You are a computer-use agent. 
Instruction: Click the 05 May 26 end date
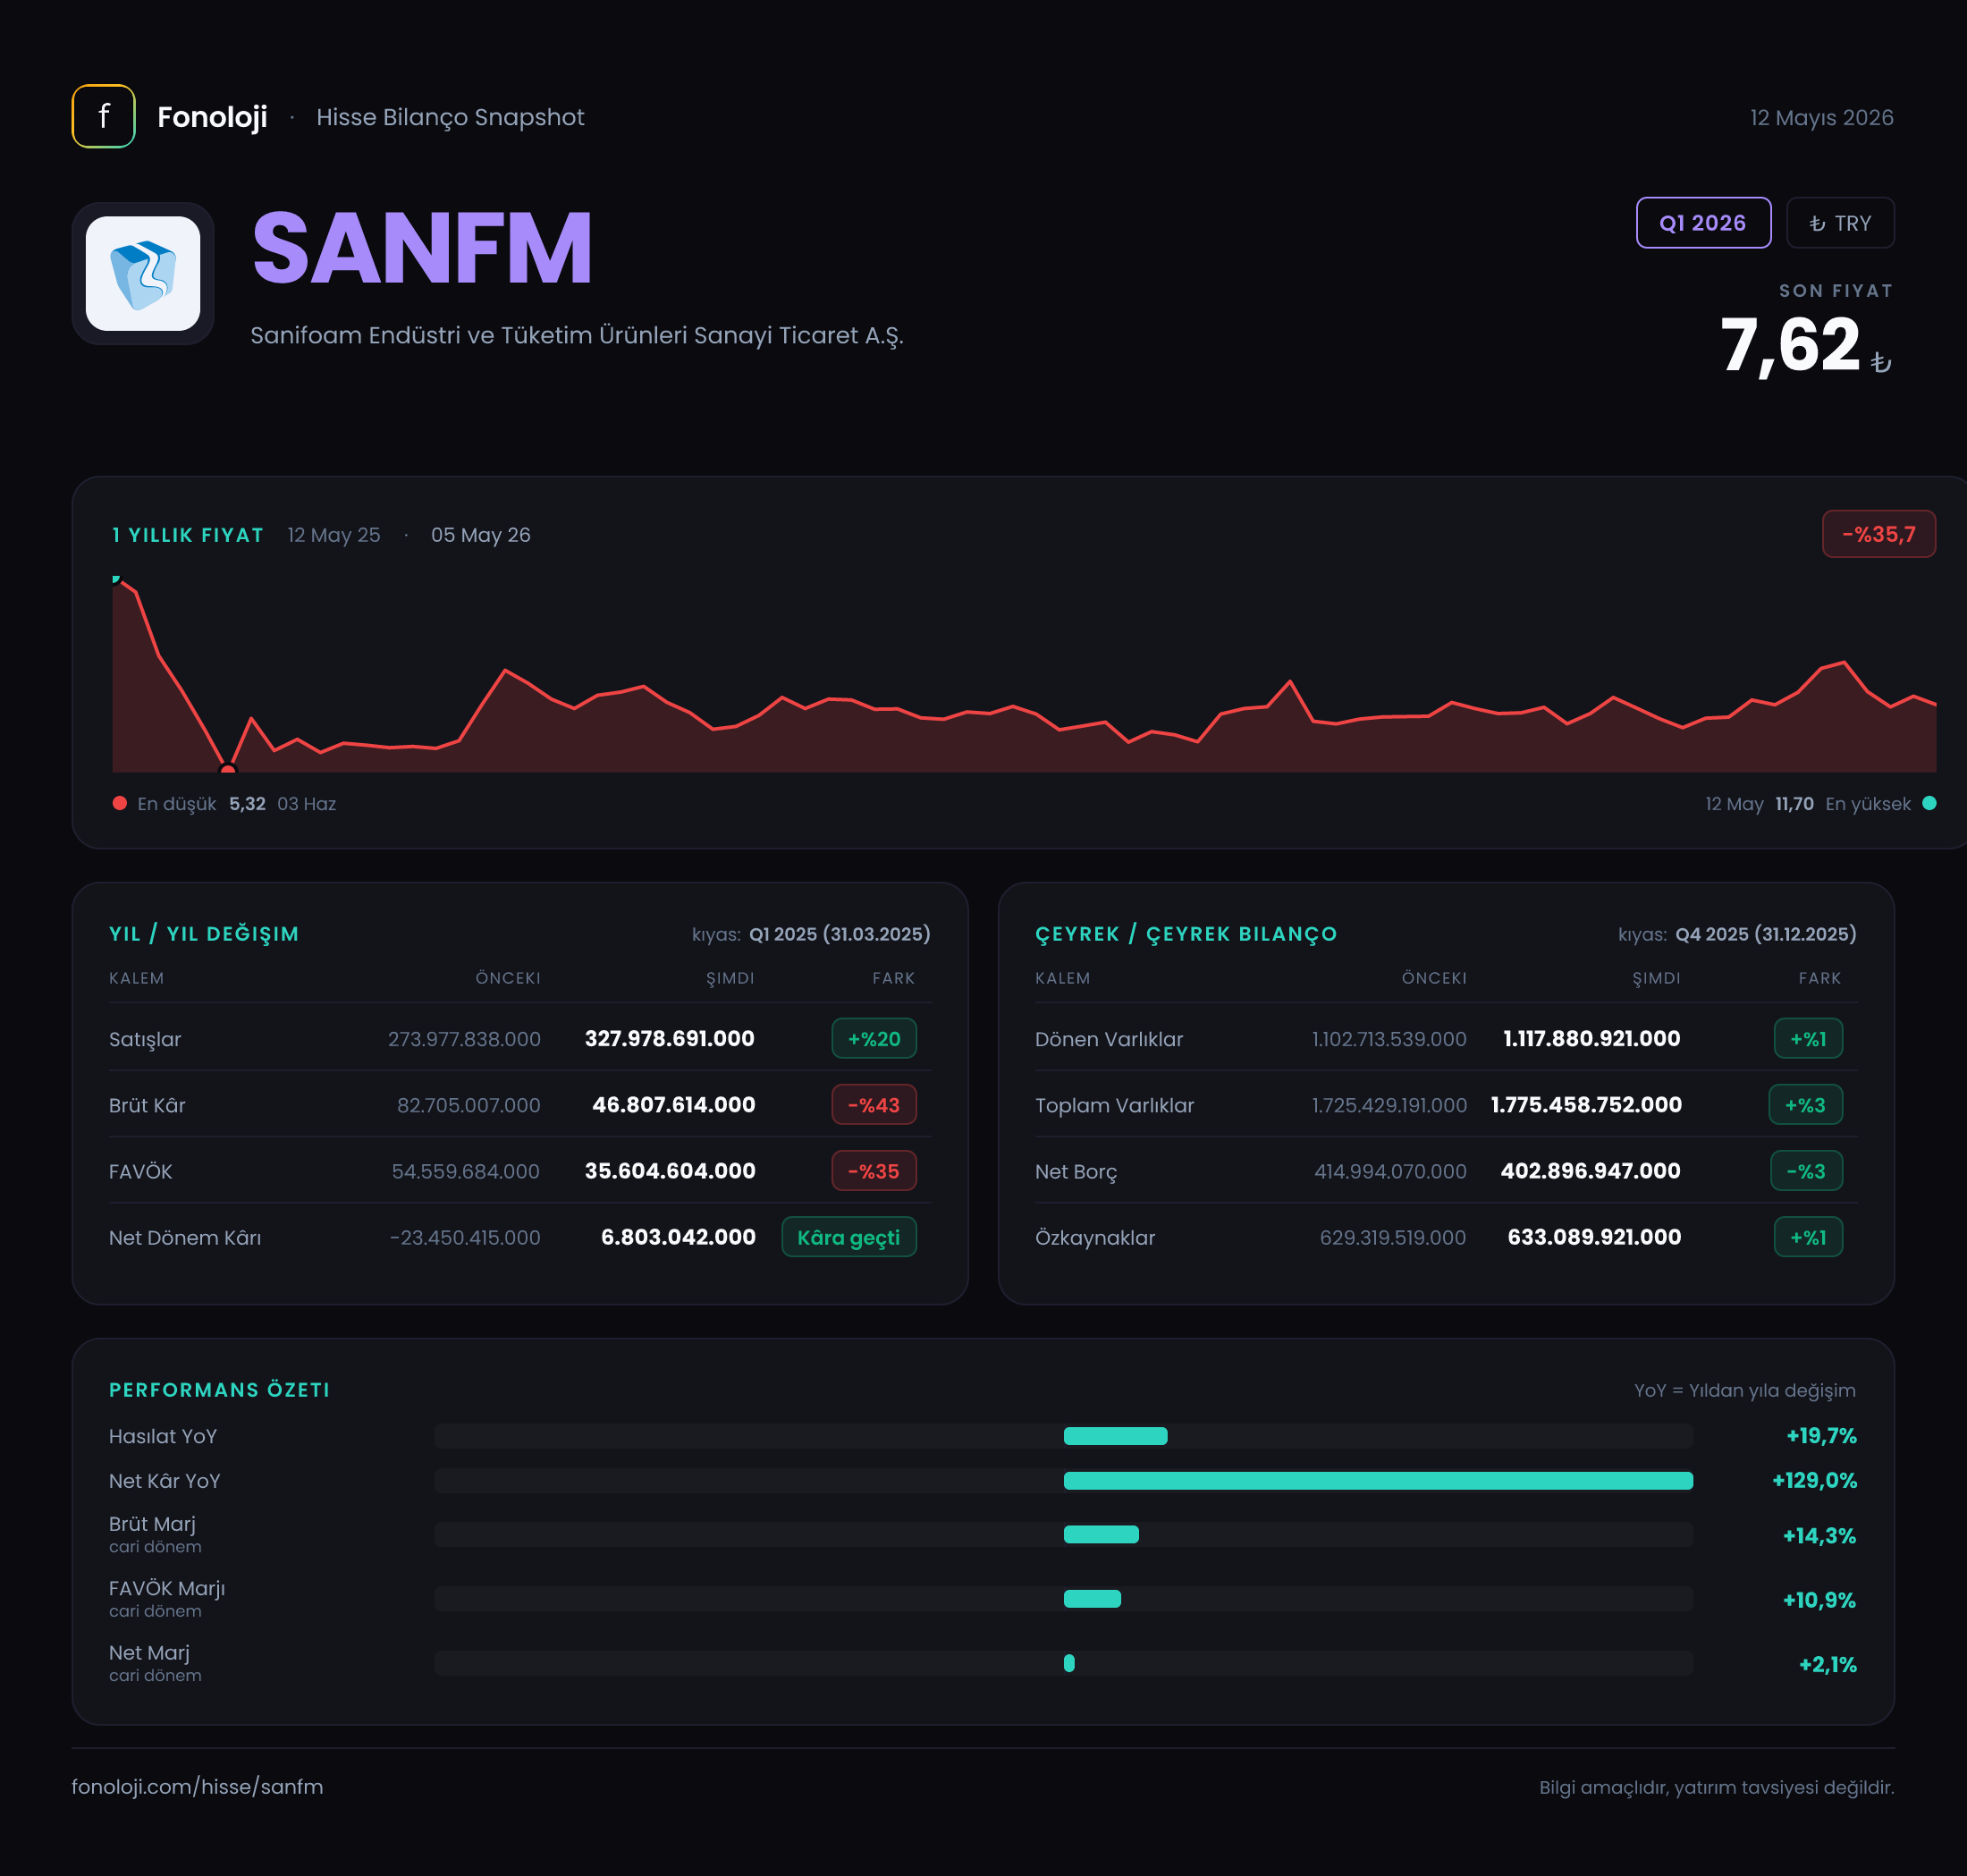pos(480,535)
